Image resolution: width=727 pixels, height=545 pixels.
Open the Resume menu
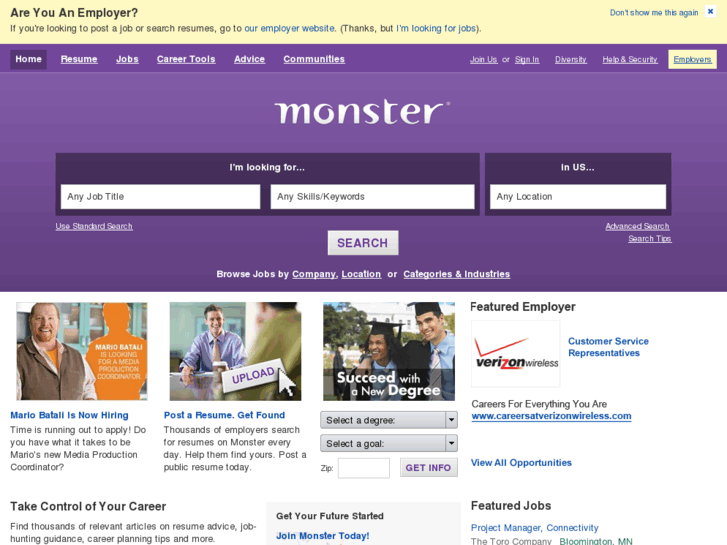(79, 59)
